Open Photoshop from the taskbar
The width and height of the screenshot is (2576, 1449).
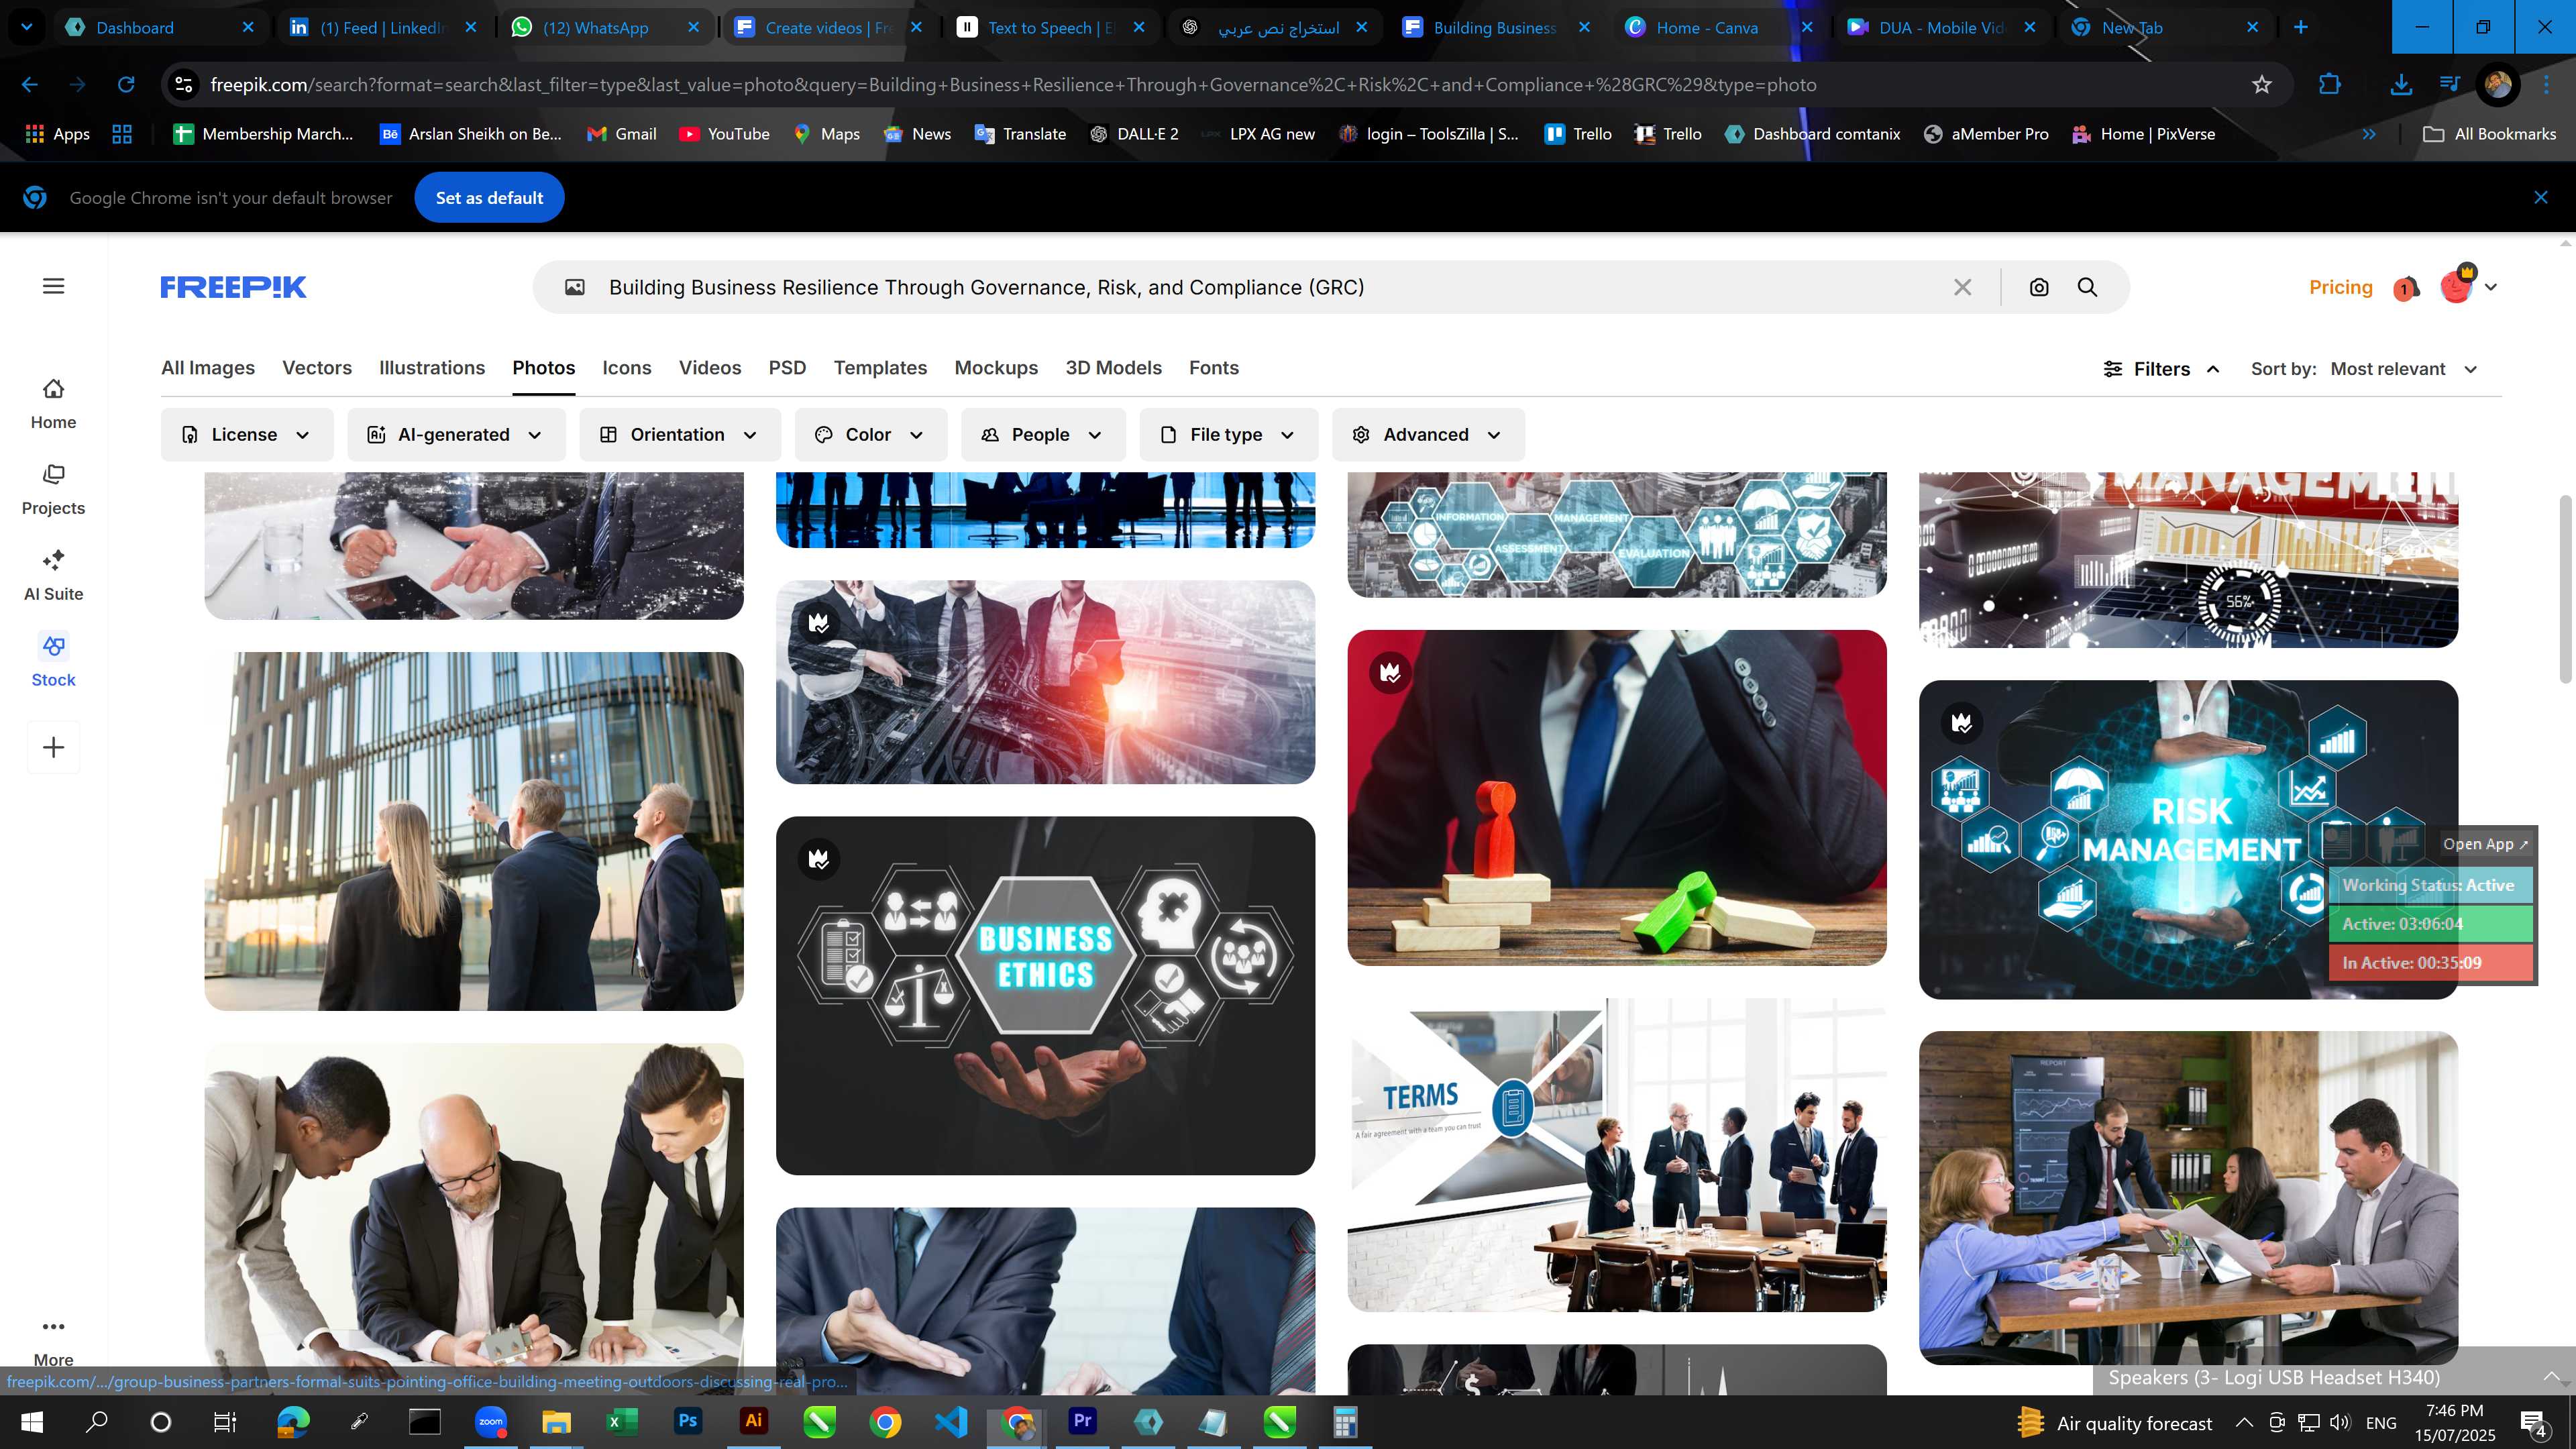click(687, 1421)
